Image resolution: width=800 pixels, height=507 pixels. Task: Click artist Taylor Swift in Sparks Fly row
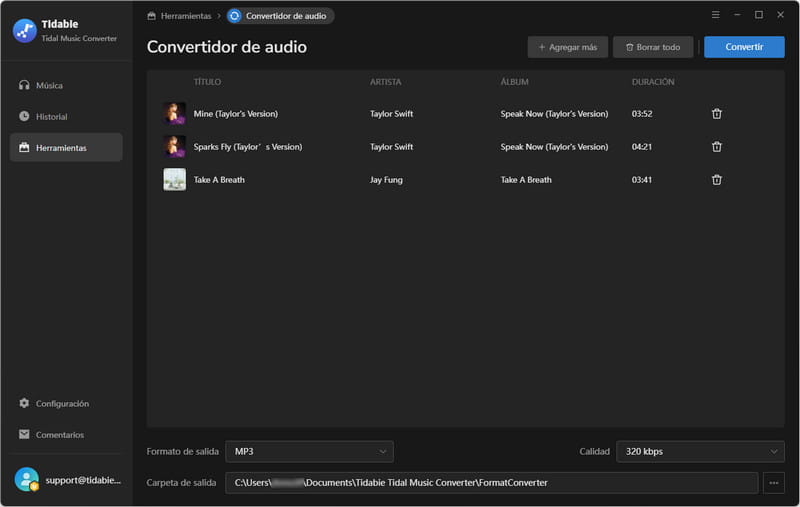point(391,147)
